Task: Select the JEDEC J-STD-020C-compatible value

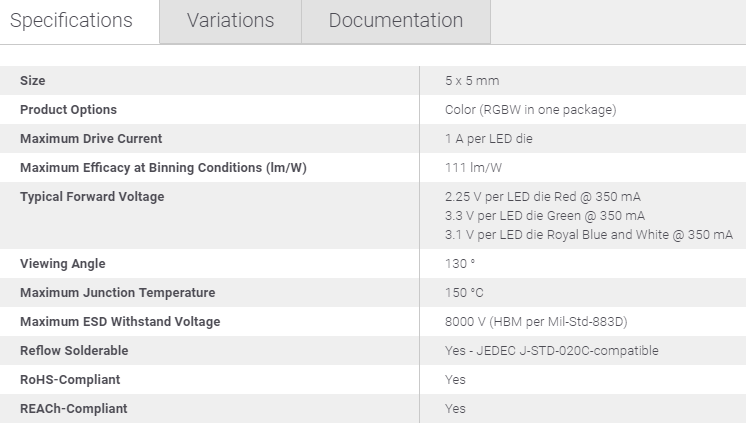Action: point(552,351)
